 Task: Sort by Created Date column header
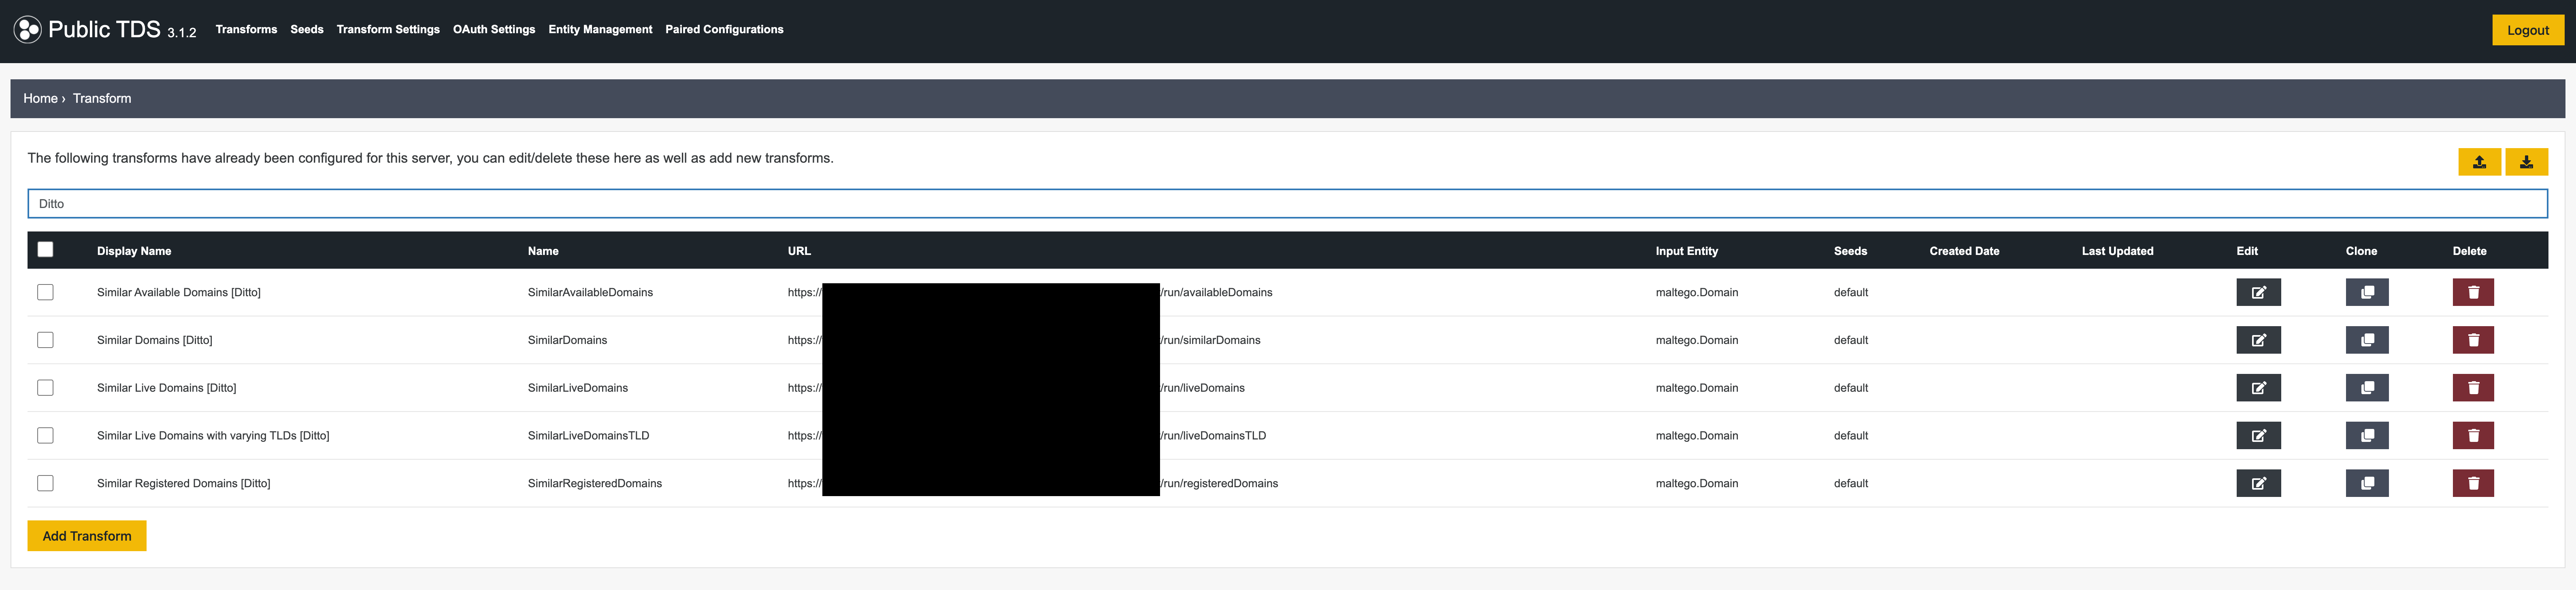(x=1964, y=251)
